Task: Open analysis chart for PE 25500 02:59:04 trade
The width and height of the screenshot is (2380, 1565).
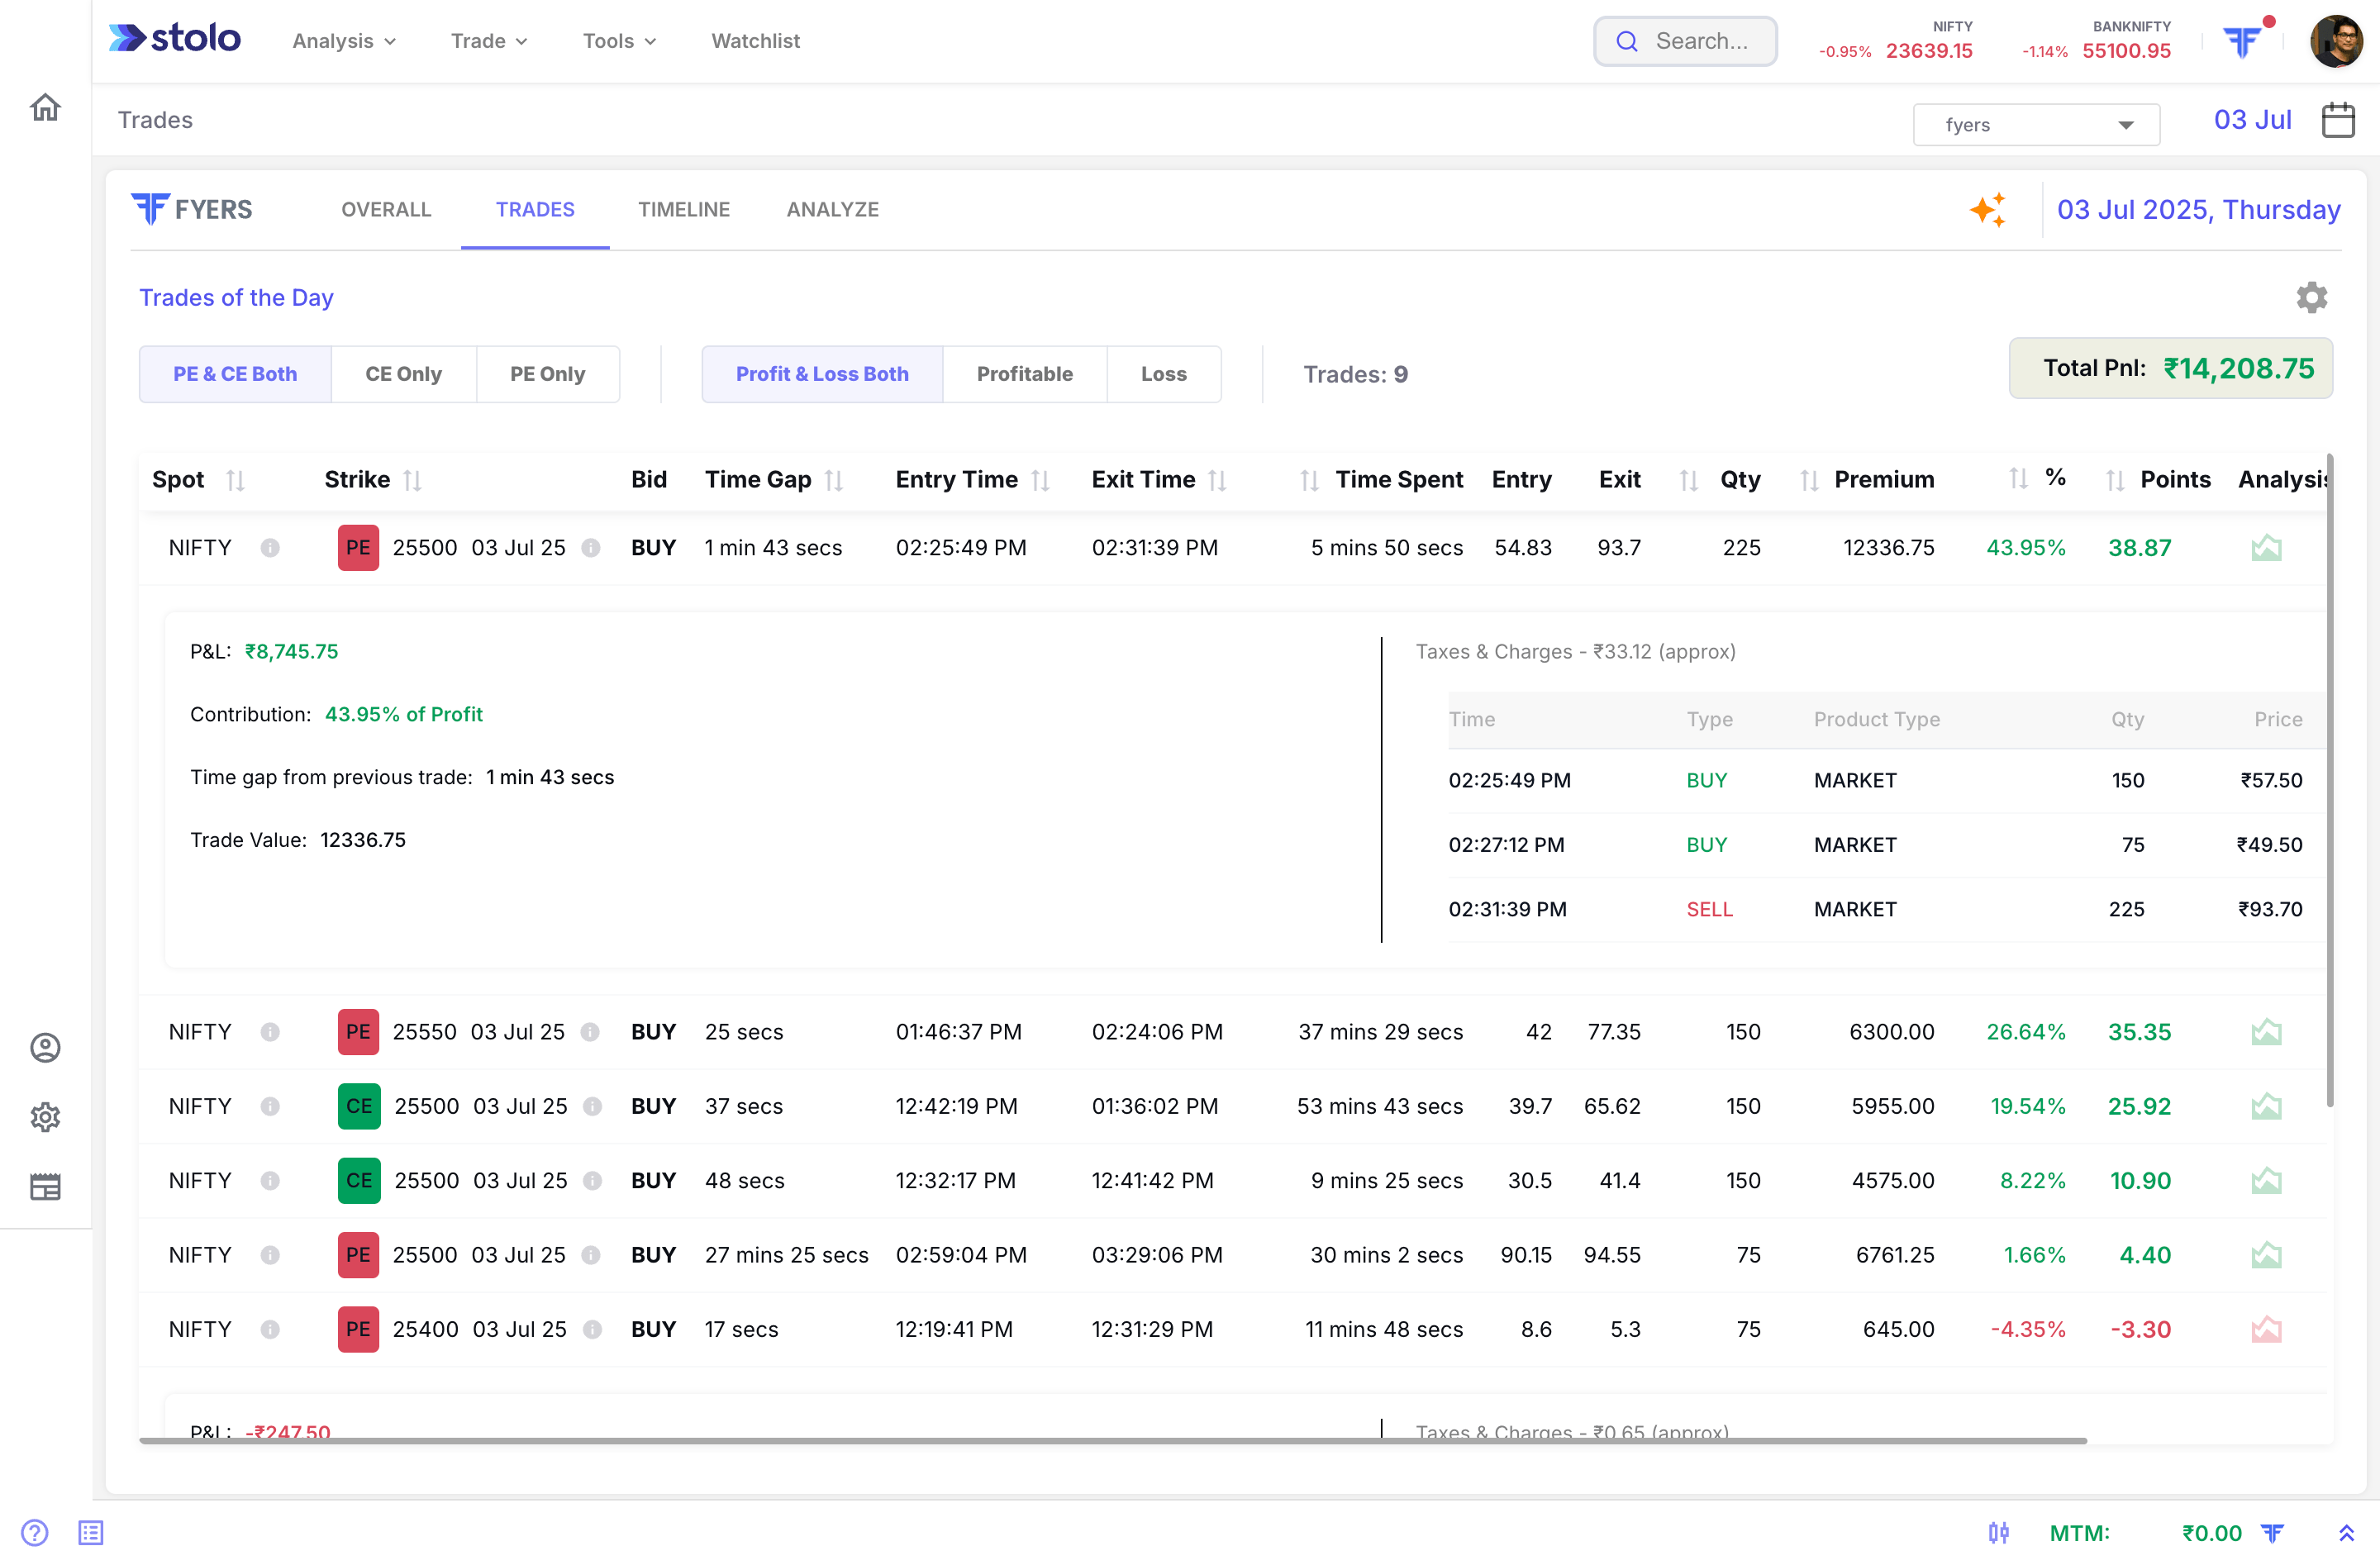Action: pos(2266,1255)
